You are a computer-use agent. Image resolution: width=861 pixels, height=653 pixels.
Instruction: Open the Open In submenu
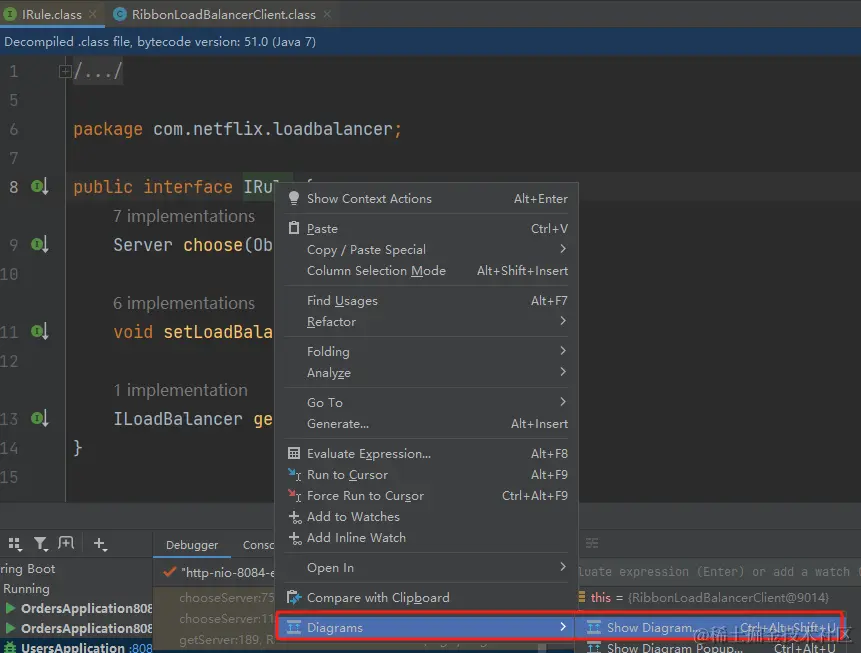(x=426, y=568)
